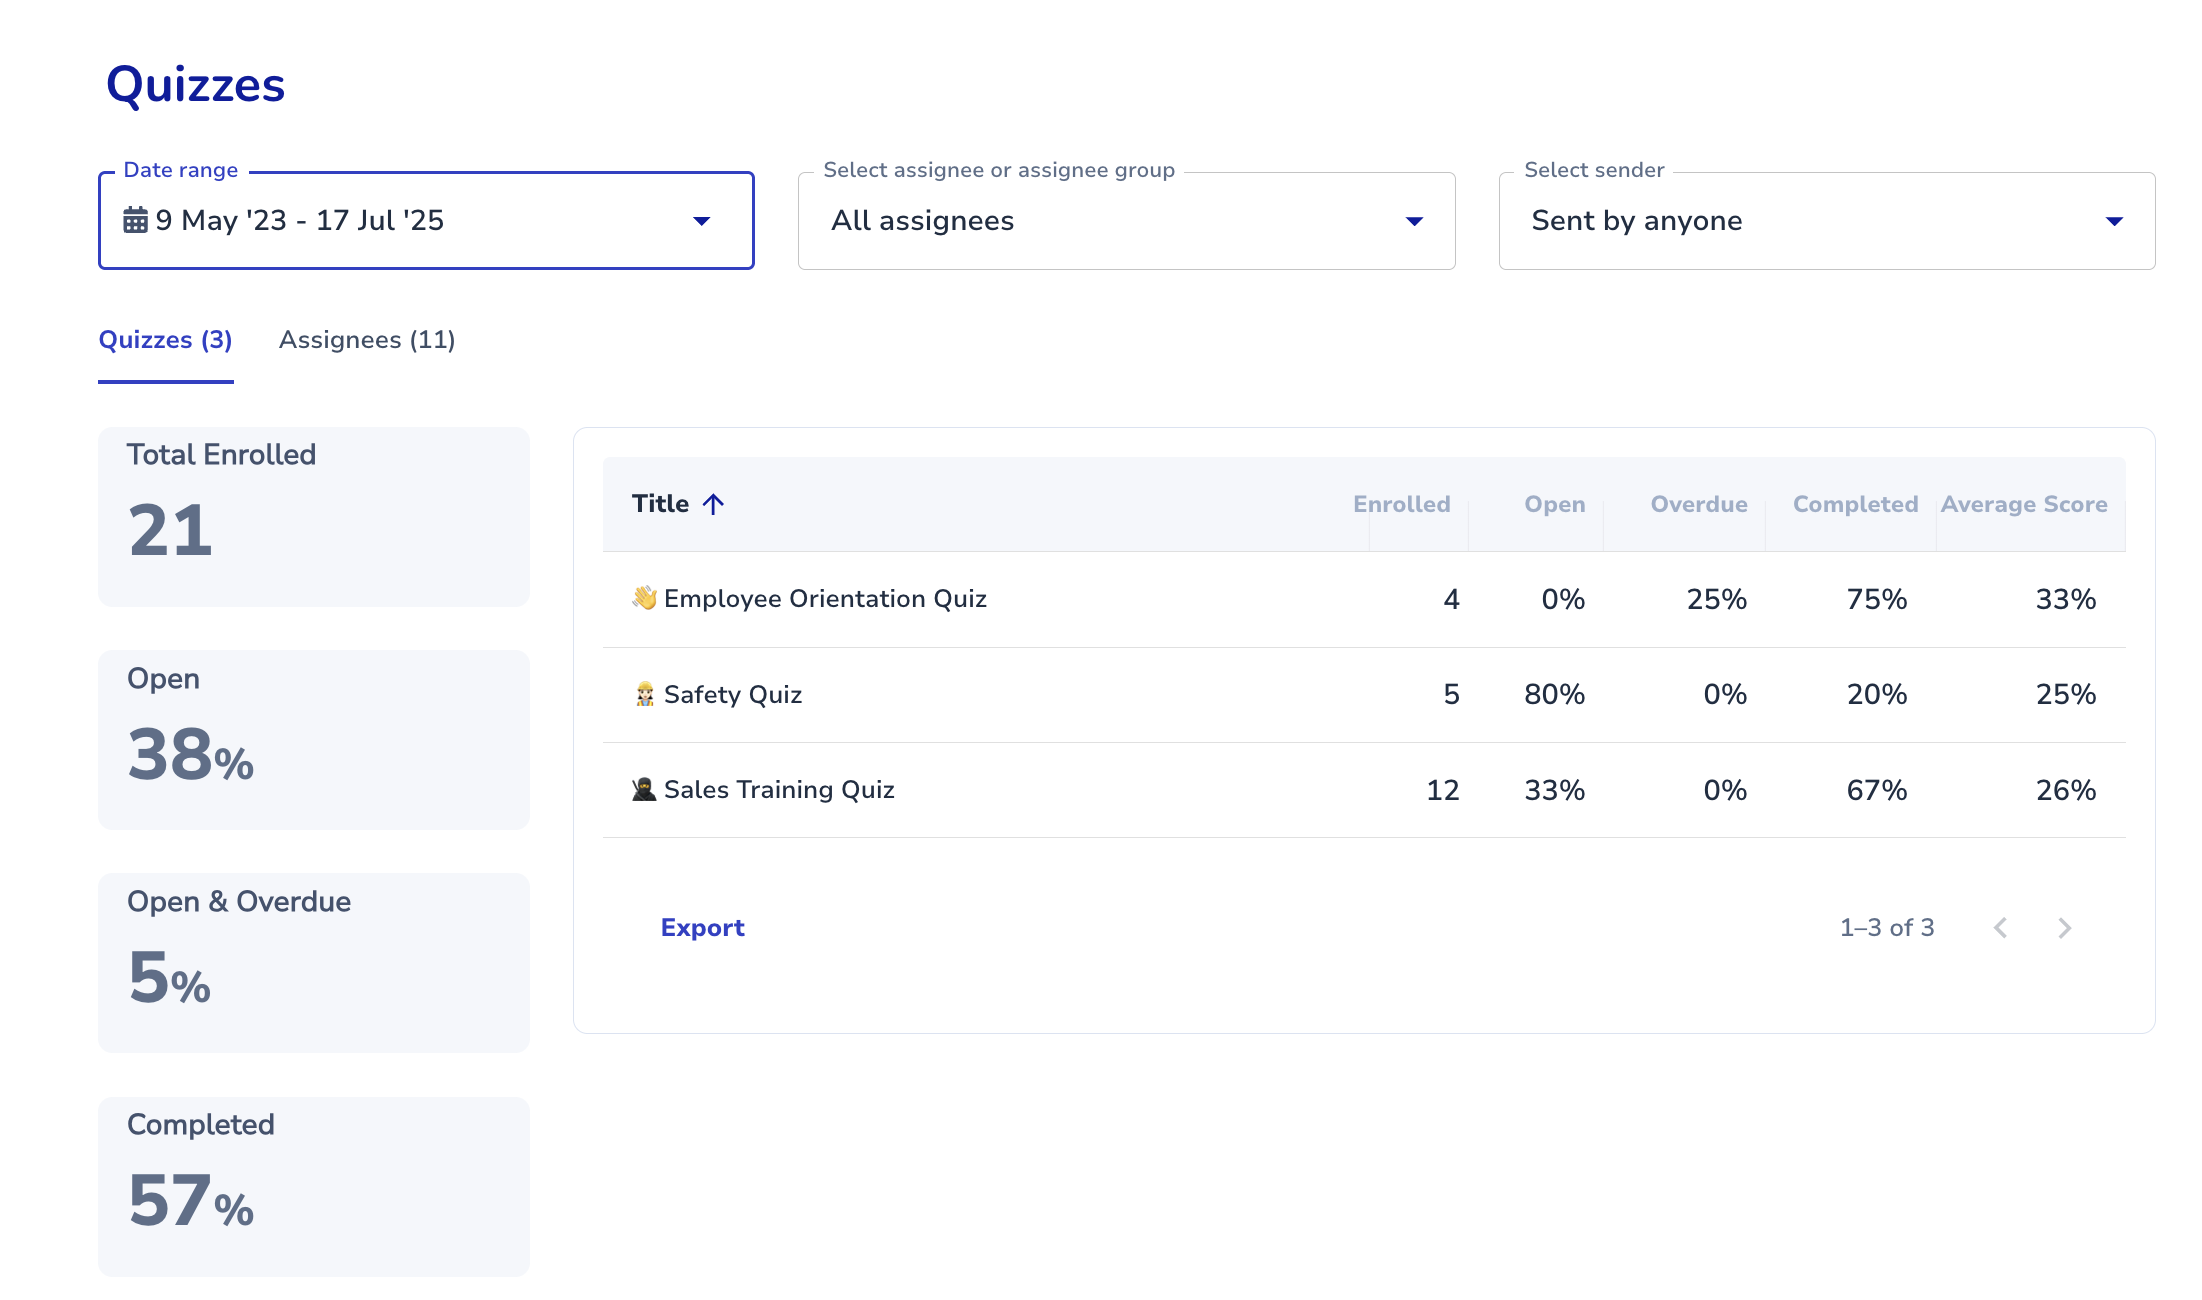Switch to the Assignees (11) tab
The image size is (2202, 1300).
pos(367,340)
